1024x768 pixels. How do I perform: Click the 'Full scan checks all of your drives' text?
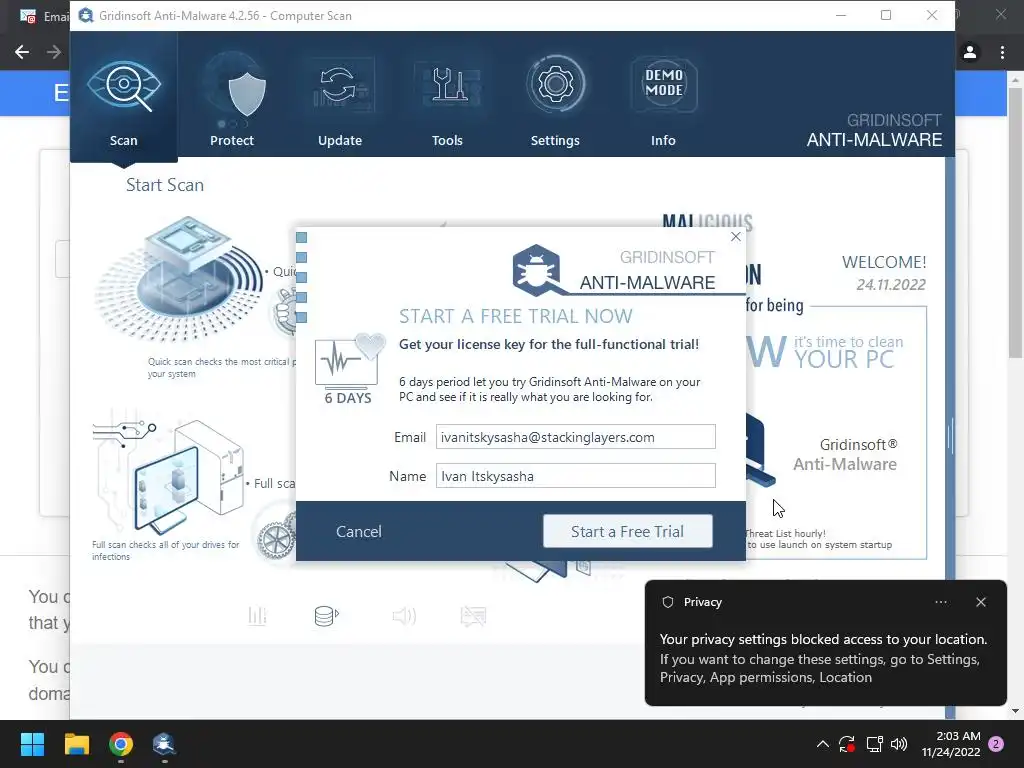tap(166, 551)
